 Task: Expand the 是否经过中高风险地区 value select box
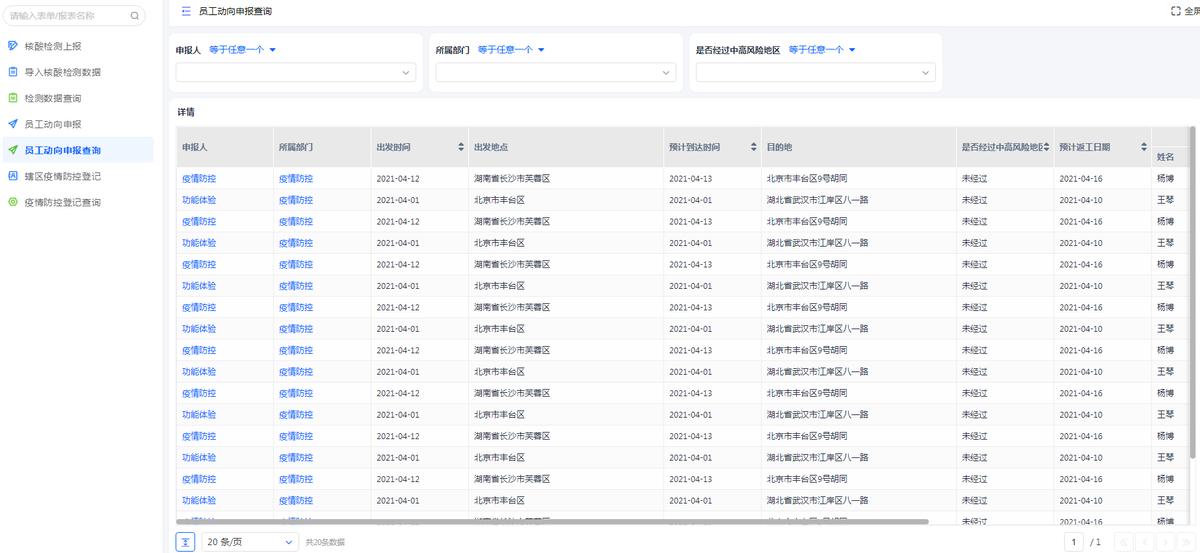coord(816,72)
